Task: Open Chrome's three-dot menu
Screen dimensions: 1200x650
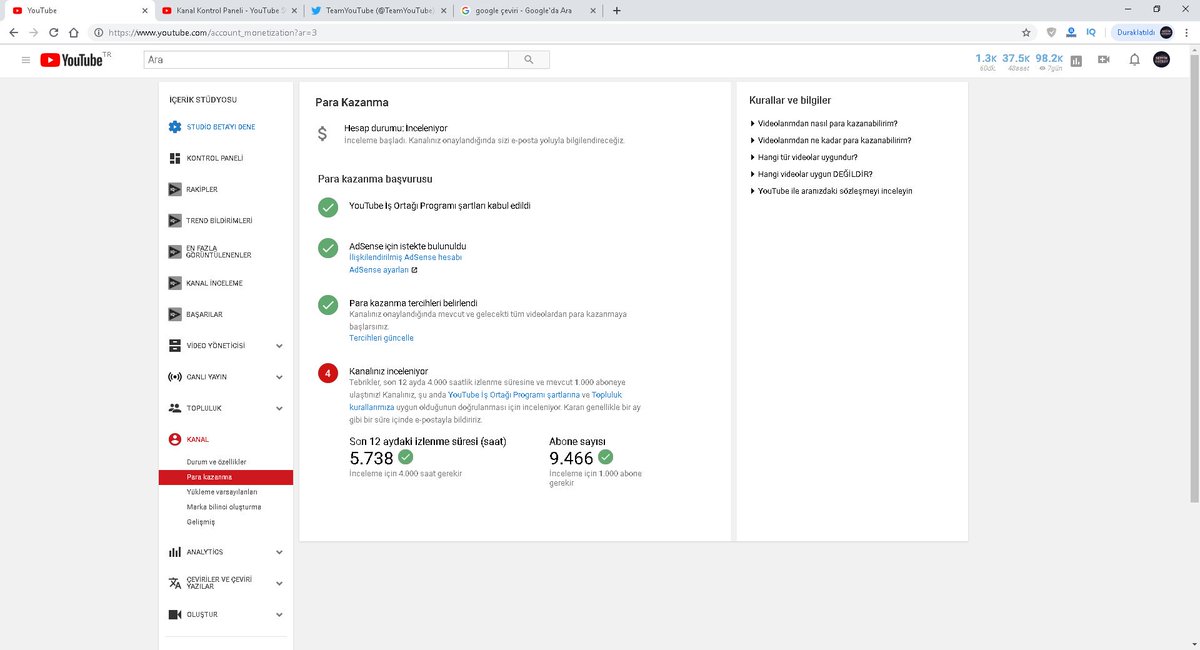Action: point(1186,32)
